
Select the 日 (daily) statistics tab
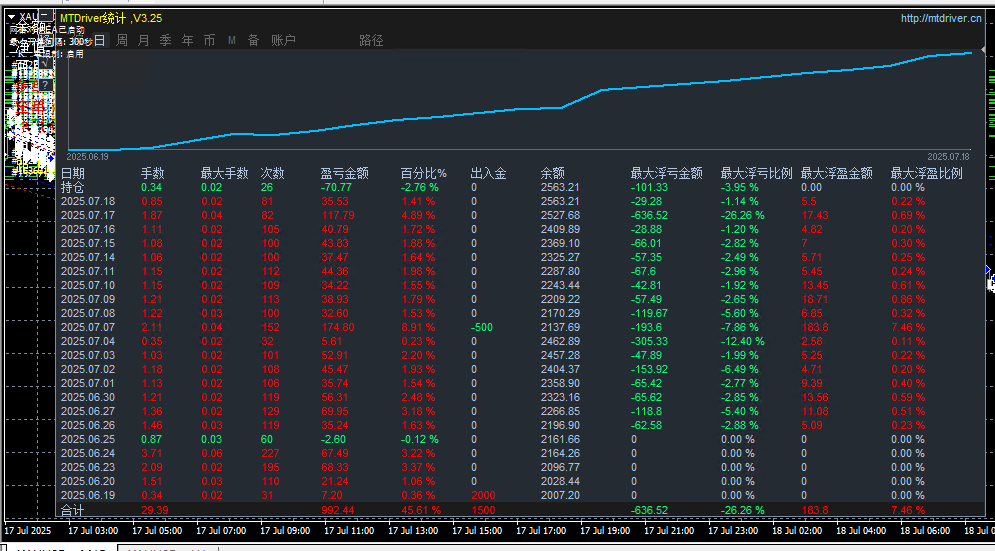pos(99,40)
